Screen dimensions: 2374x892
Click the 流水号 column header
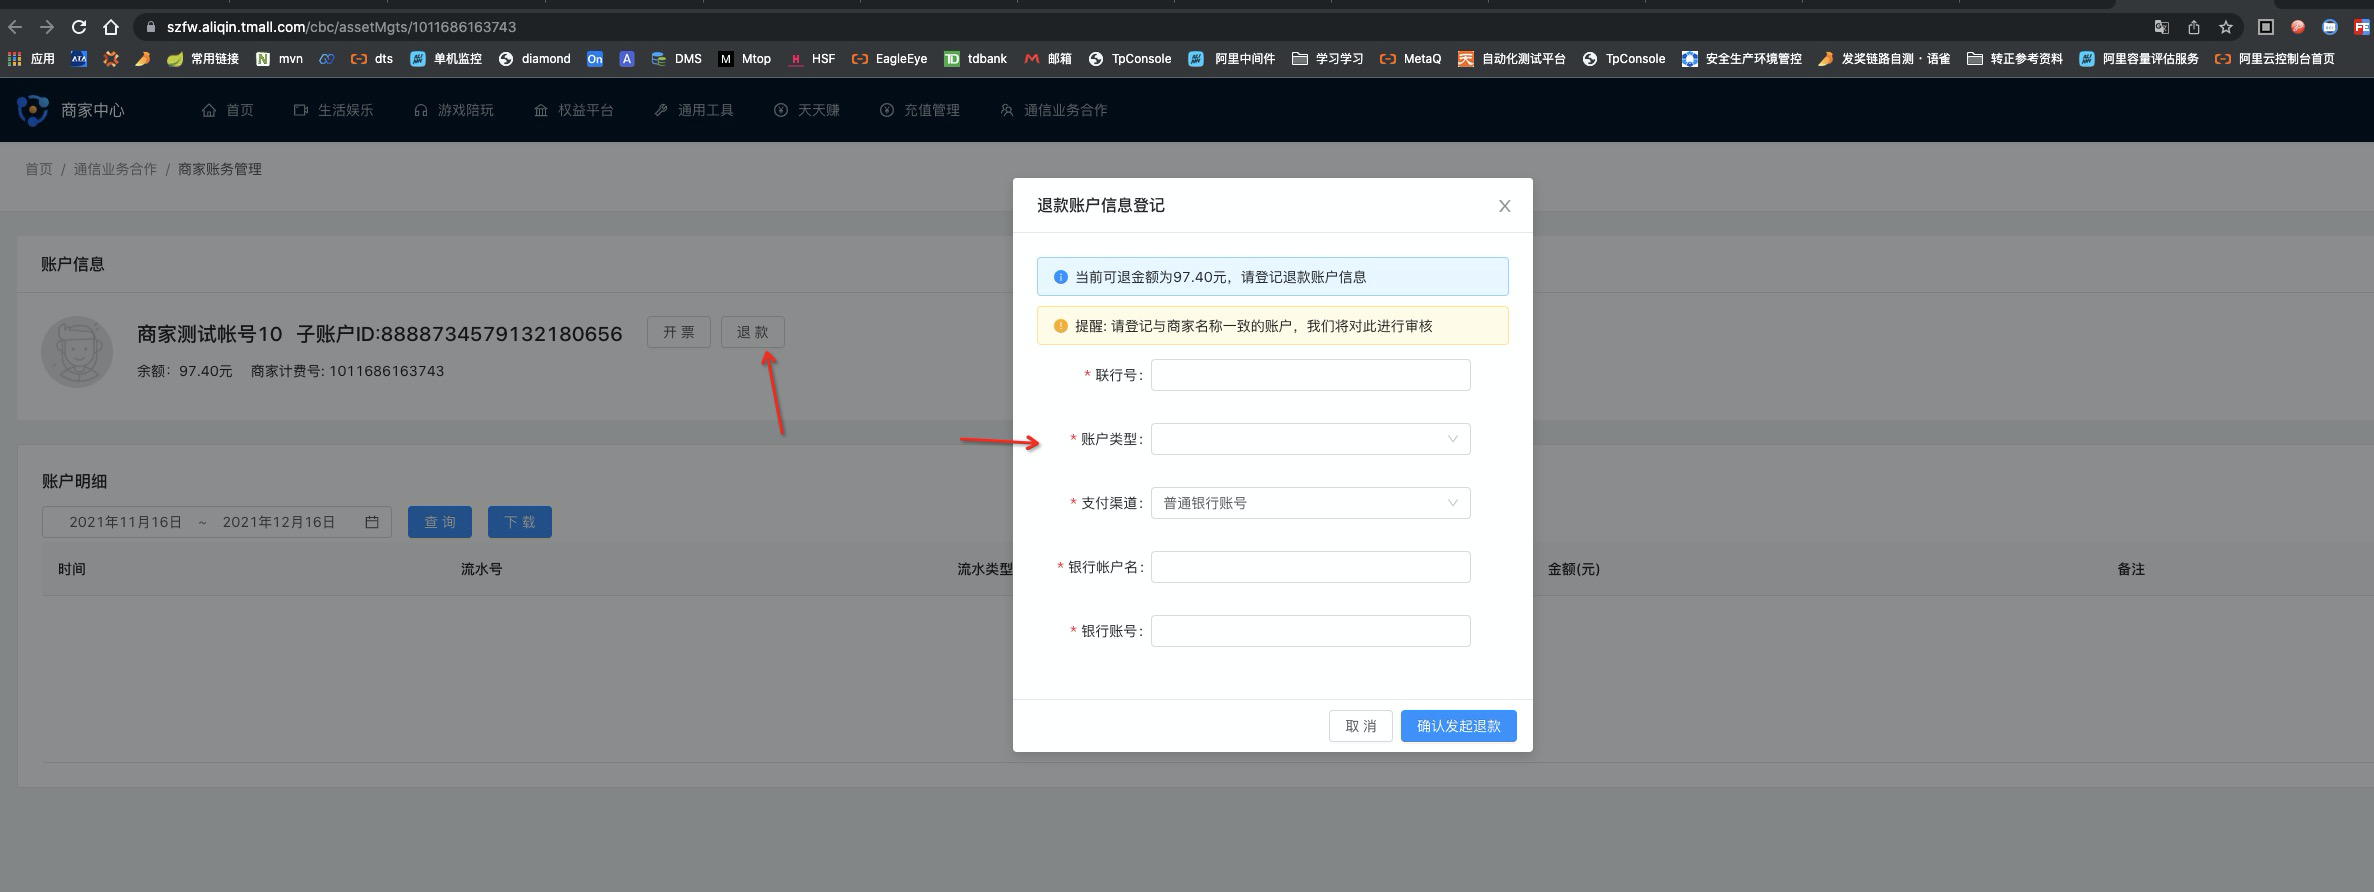482,569
